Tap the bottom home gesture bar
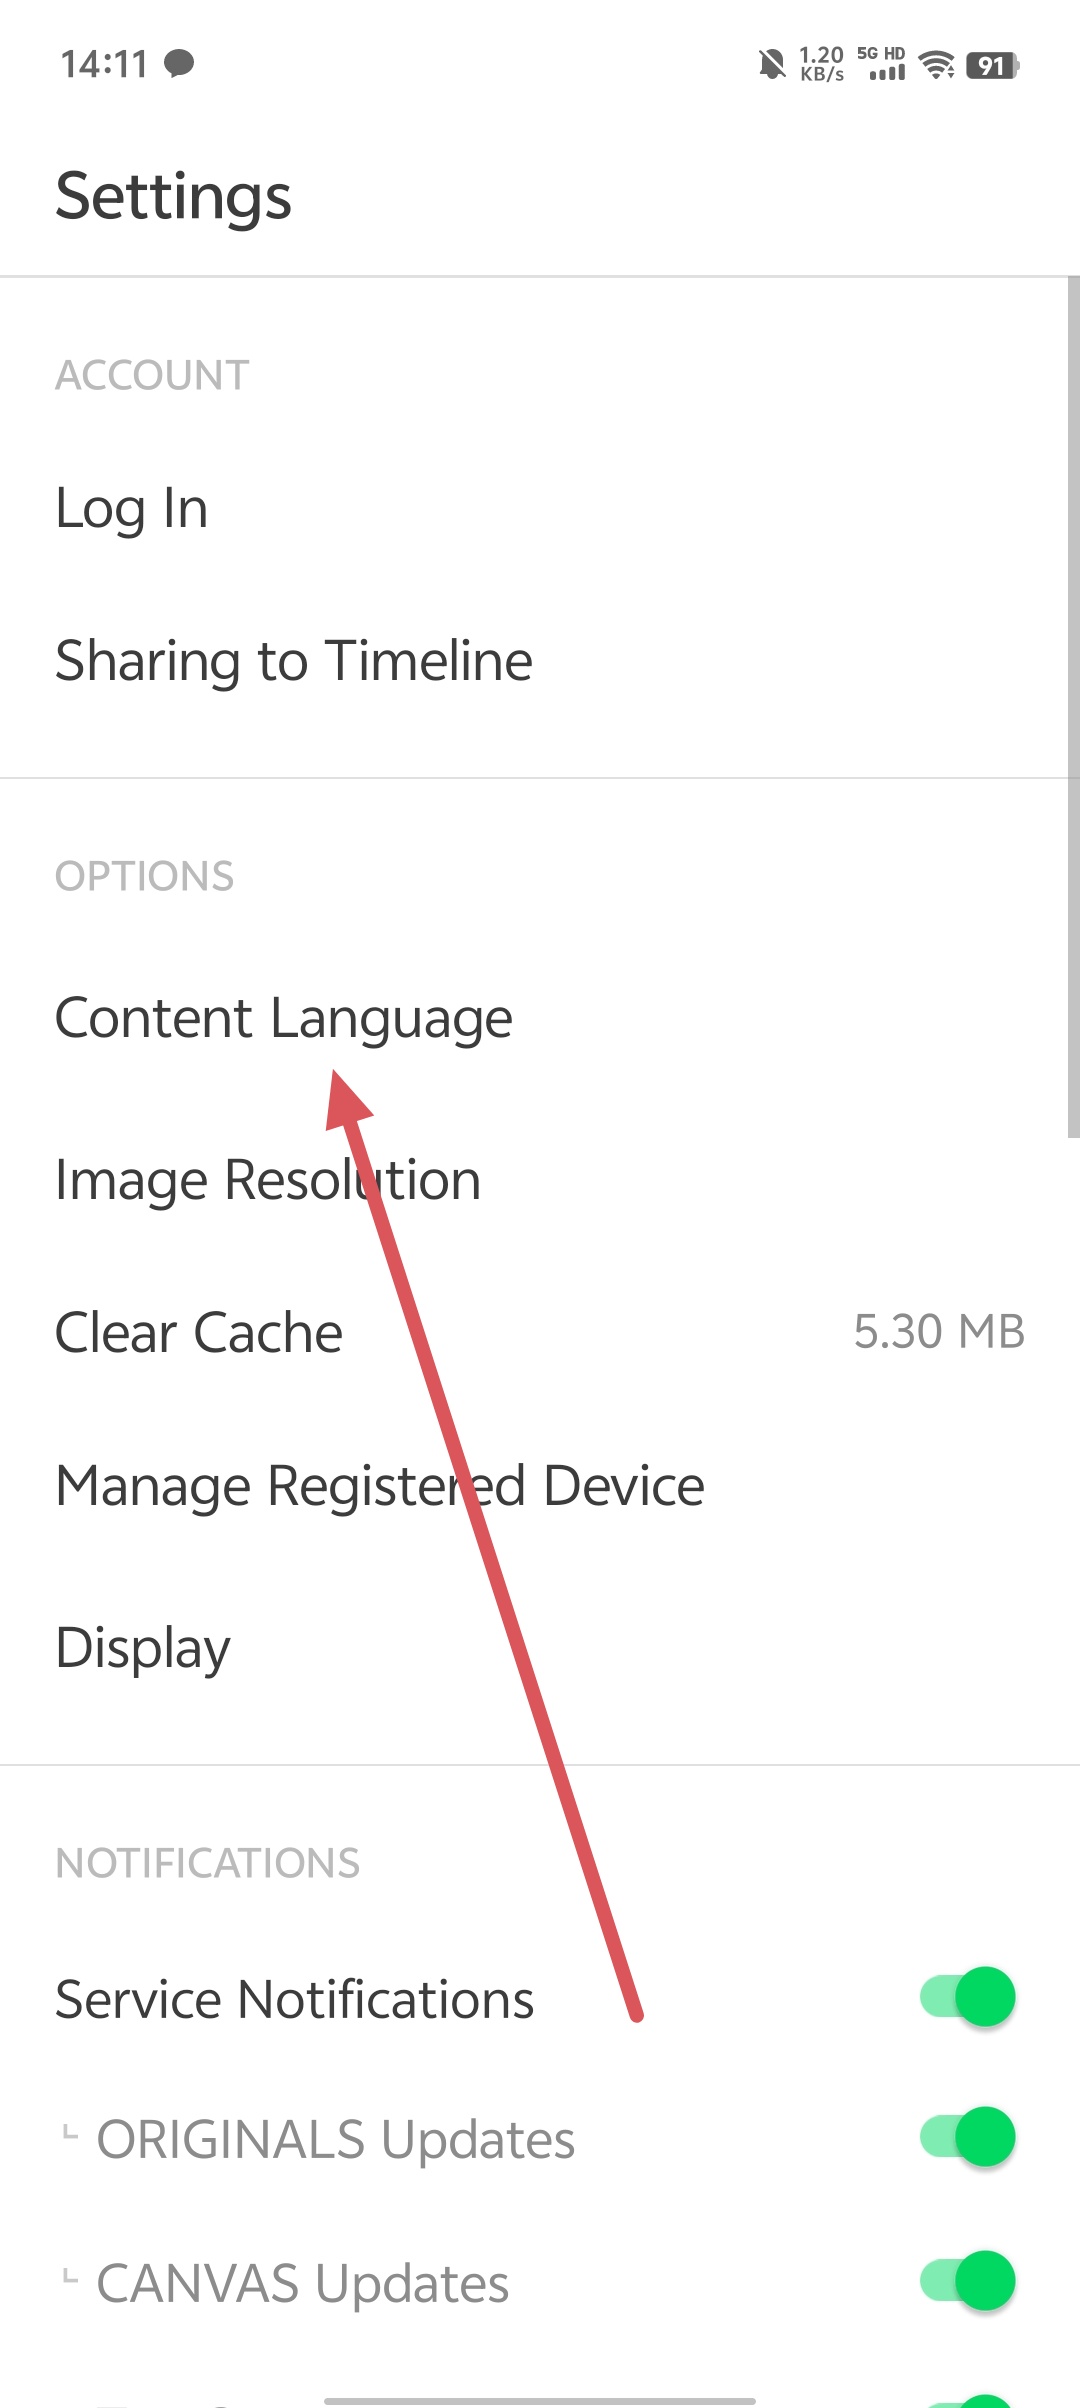This screenshot has width=1080, height=2408. pos(540,2400)
